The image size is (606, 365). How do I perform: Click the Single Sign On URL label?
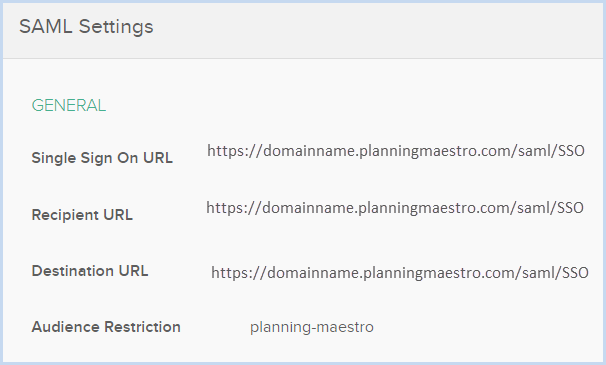point(102,158)
